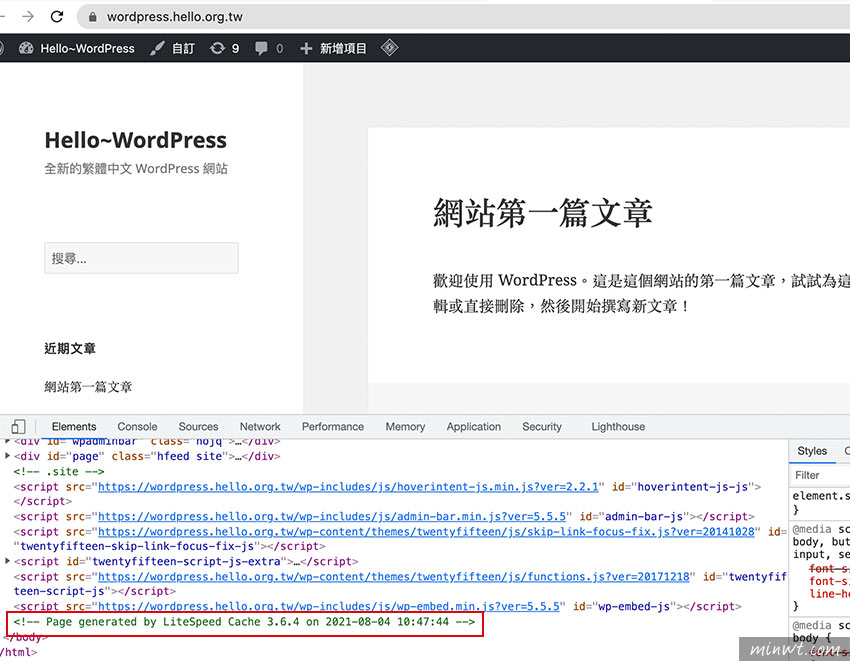Viewport: 850px width, 661px height.
Task: Click the 新增項目 menu item
Action: pos(343,48)
